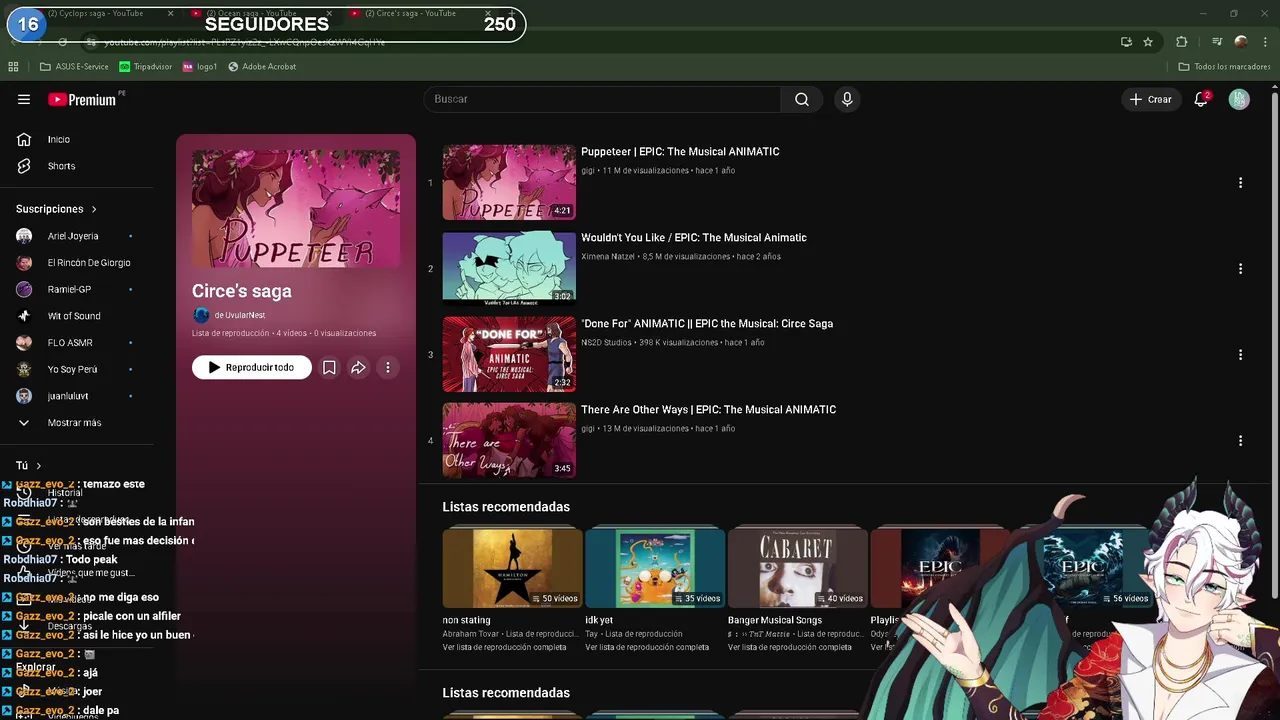The width and height of the screenshot is (1280, 720).
Task: Open Done For ANIMATIC thumbnail
Action: tap(509, 354)
